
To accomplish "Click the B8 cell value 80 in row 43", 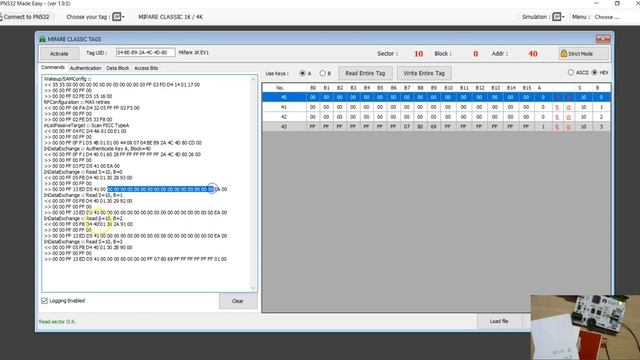I will (x=420, y=127).
